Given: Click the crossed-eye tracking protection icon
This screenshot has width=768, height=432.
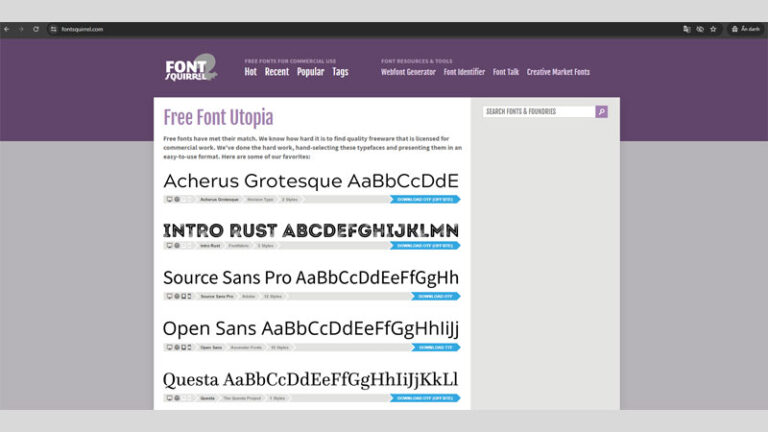Looking at the screenshot, I should pyautogui.click(x=700, y=29).
